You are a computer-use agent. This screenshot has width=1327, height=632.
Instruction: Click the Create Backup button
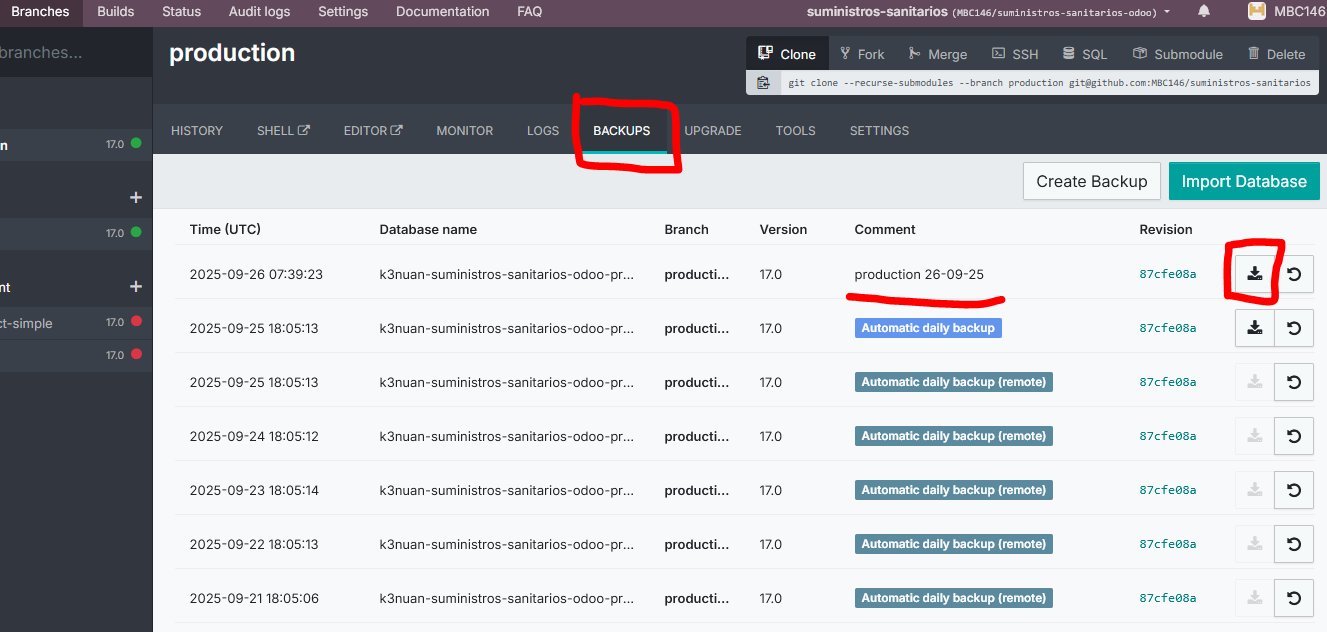pos(1091,182)
